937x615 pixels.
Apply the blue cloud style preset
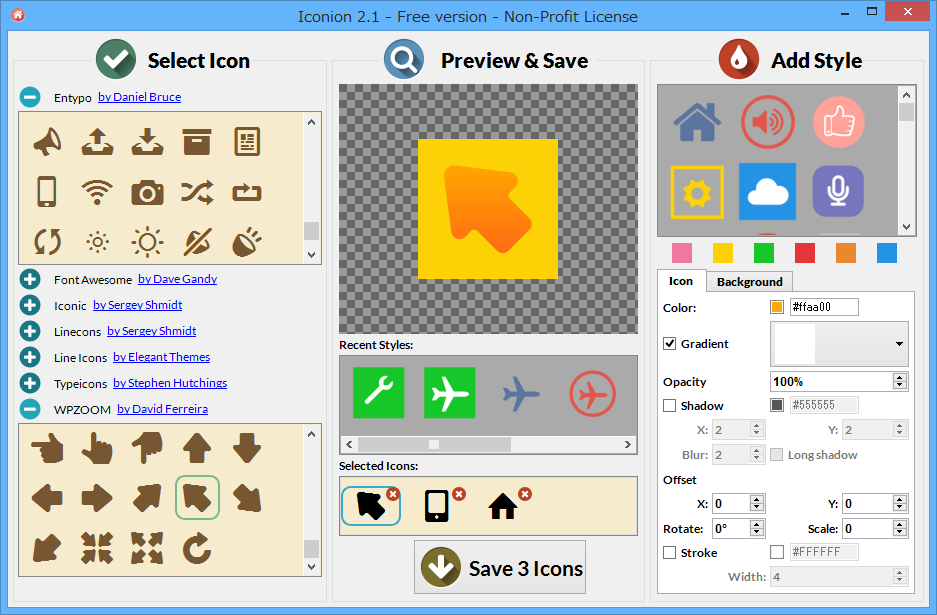click(767, 190)
